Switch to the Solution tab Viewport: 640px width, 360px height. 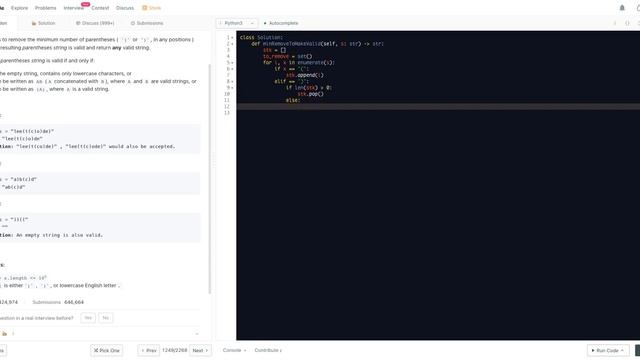[43, 23]
